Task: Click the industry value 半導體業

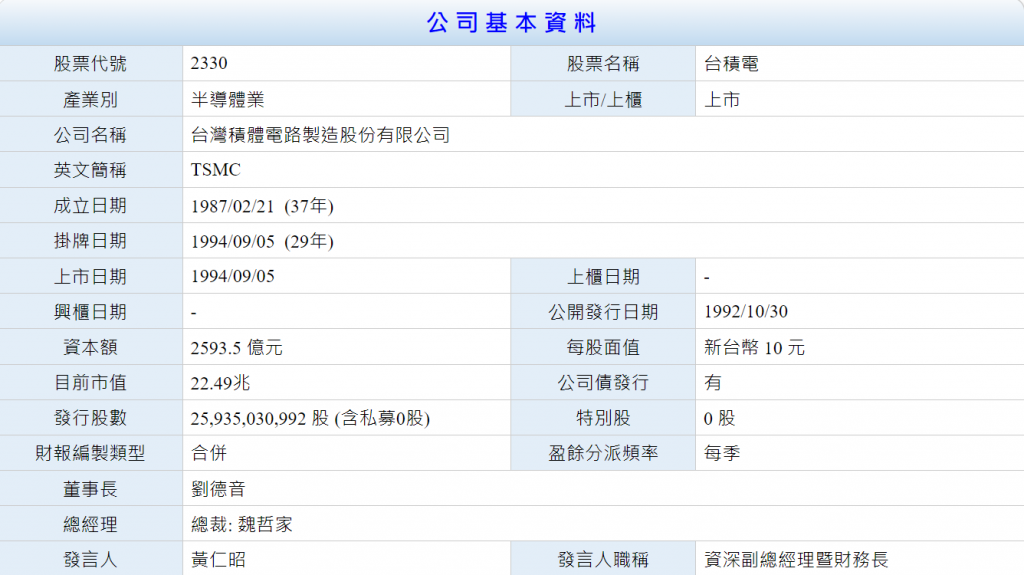Action: coord(227,100)
